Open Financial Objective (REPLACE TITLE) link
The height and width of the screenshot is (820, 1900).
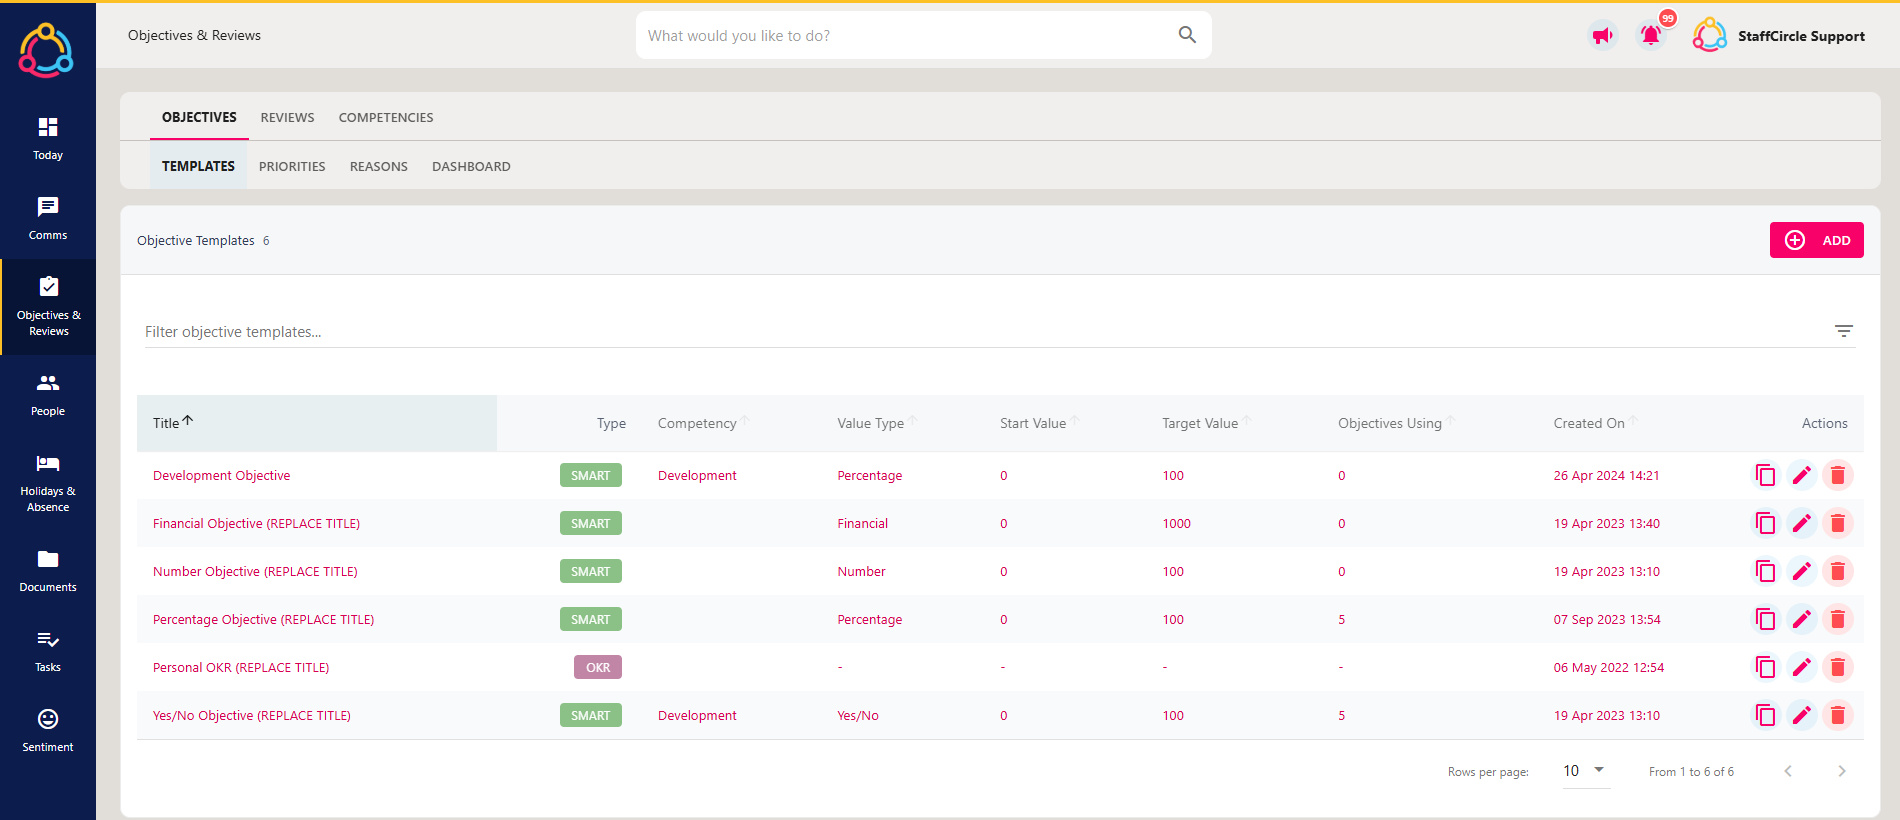pos(256,523)
